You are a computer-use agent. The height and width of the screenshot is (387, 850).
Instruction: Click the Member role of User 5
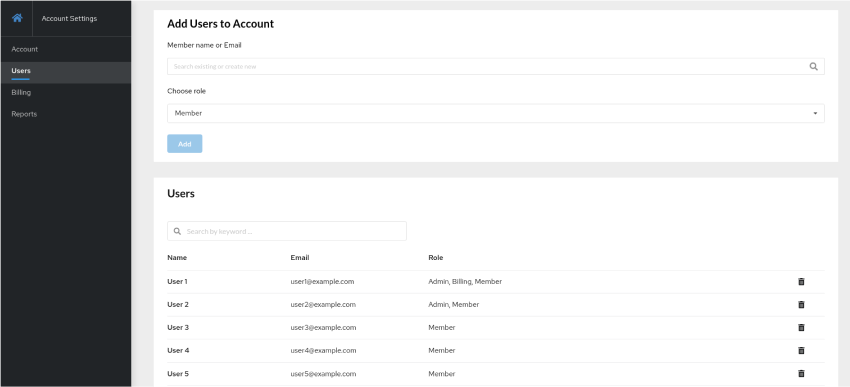coord(442,373)
